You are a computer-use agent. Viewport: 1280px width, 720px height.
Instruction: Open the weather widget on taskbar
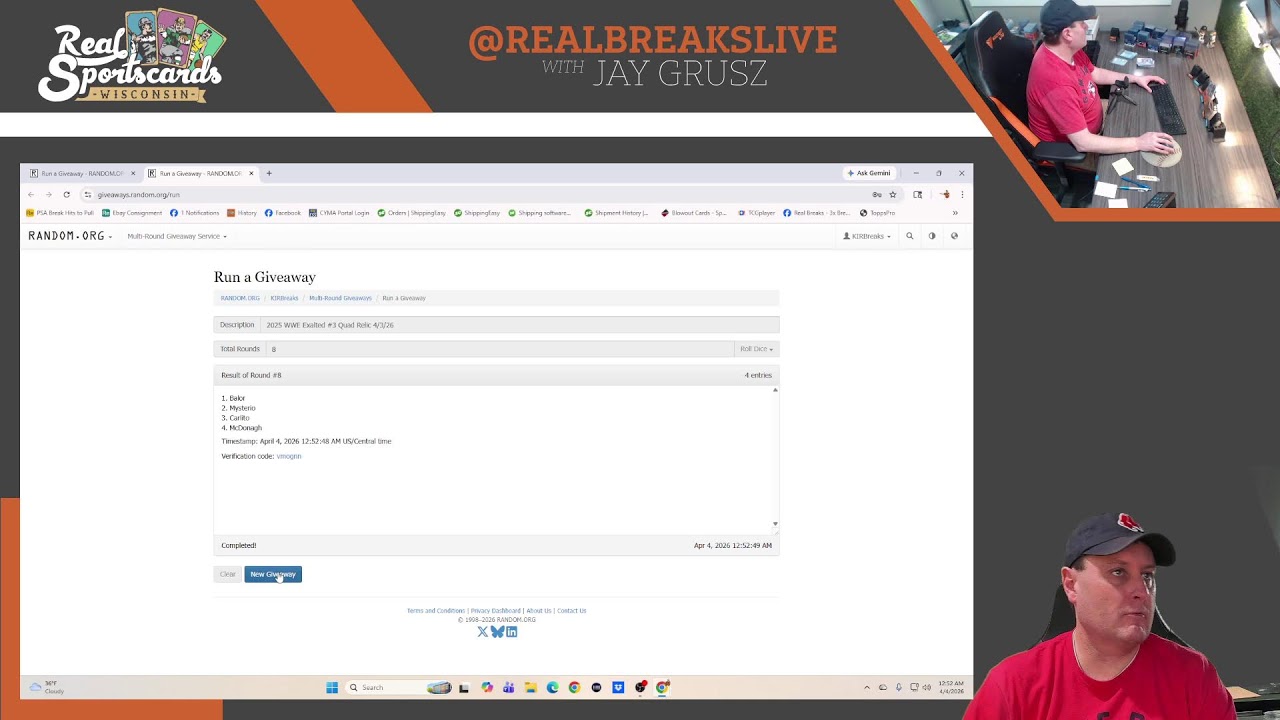click(x=47, y=687)
